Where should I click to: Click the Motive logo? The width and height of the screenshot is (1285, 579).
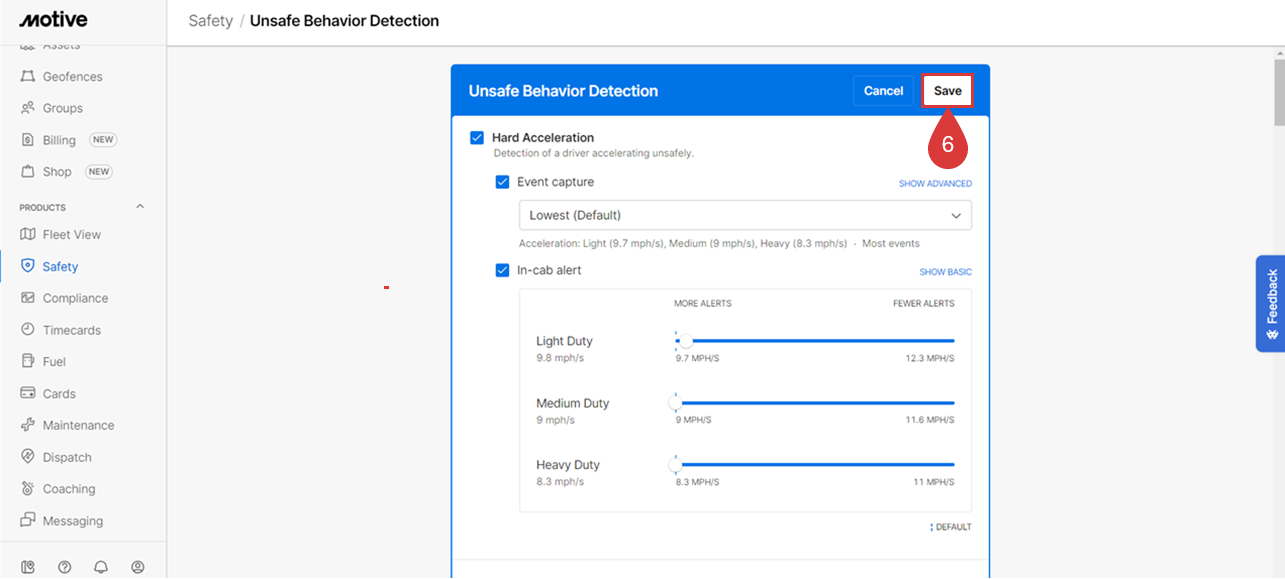(x=54, y=20)
